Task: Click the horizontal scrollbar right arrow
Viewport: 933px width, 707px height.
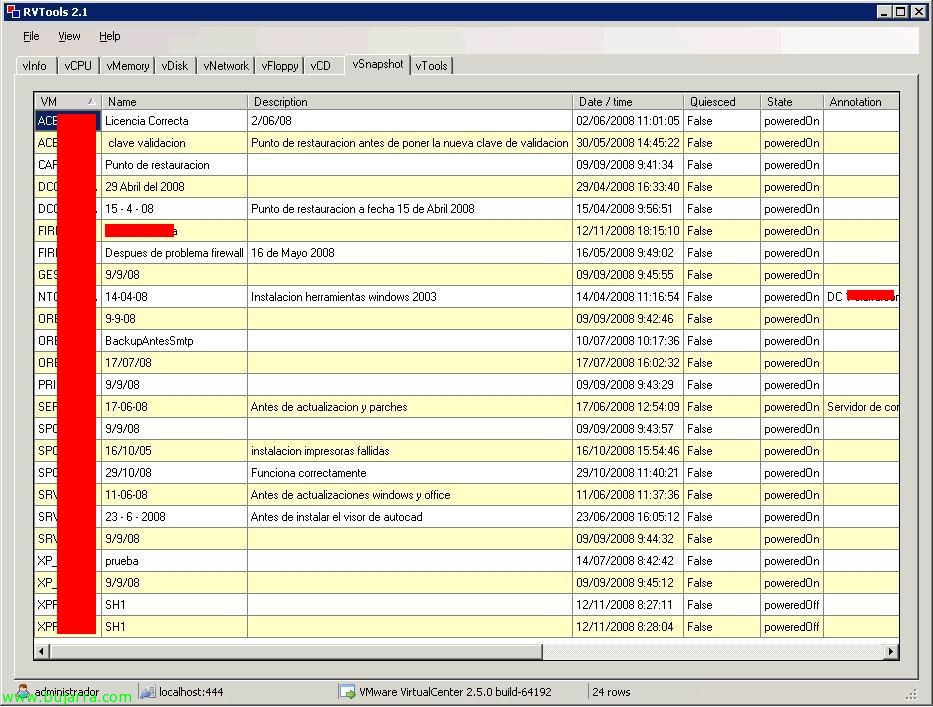Action: pos(891,652)
